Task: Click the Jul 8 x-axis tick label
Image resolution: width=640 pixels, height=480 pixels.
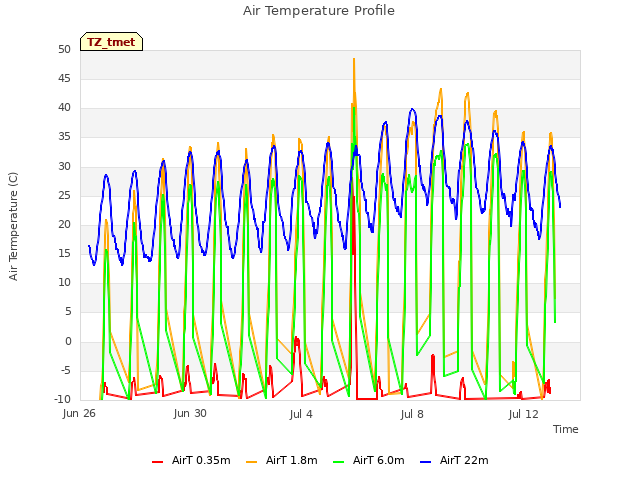Action: coord(412,414)
